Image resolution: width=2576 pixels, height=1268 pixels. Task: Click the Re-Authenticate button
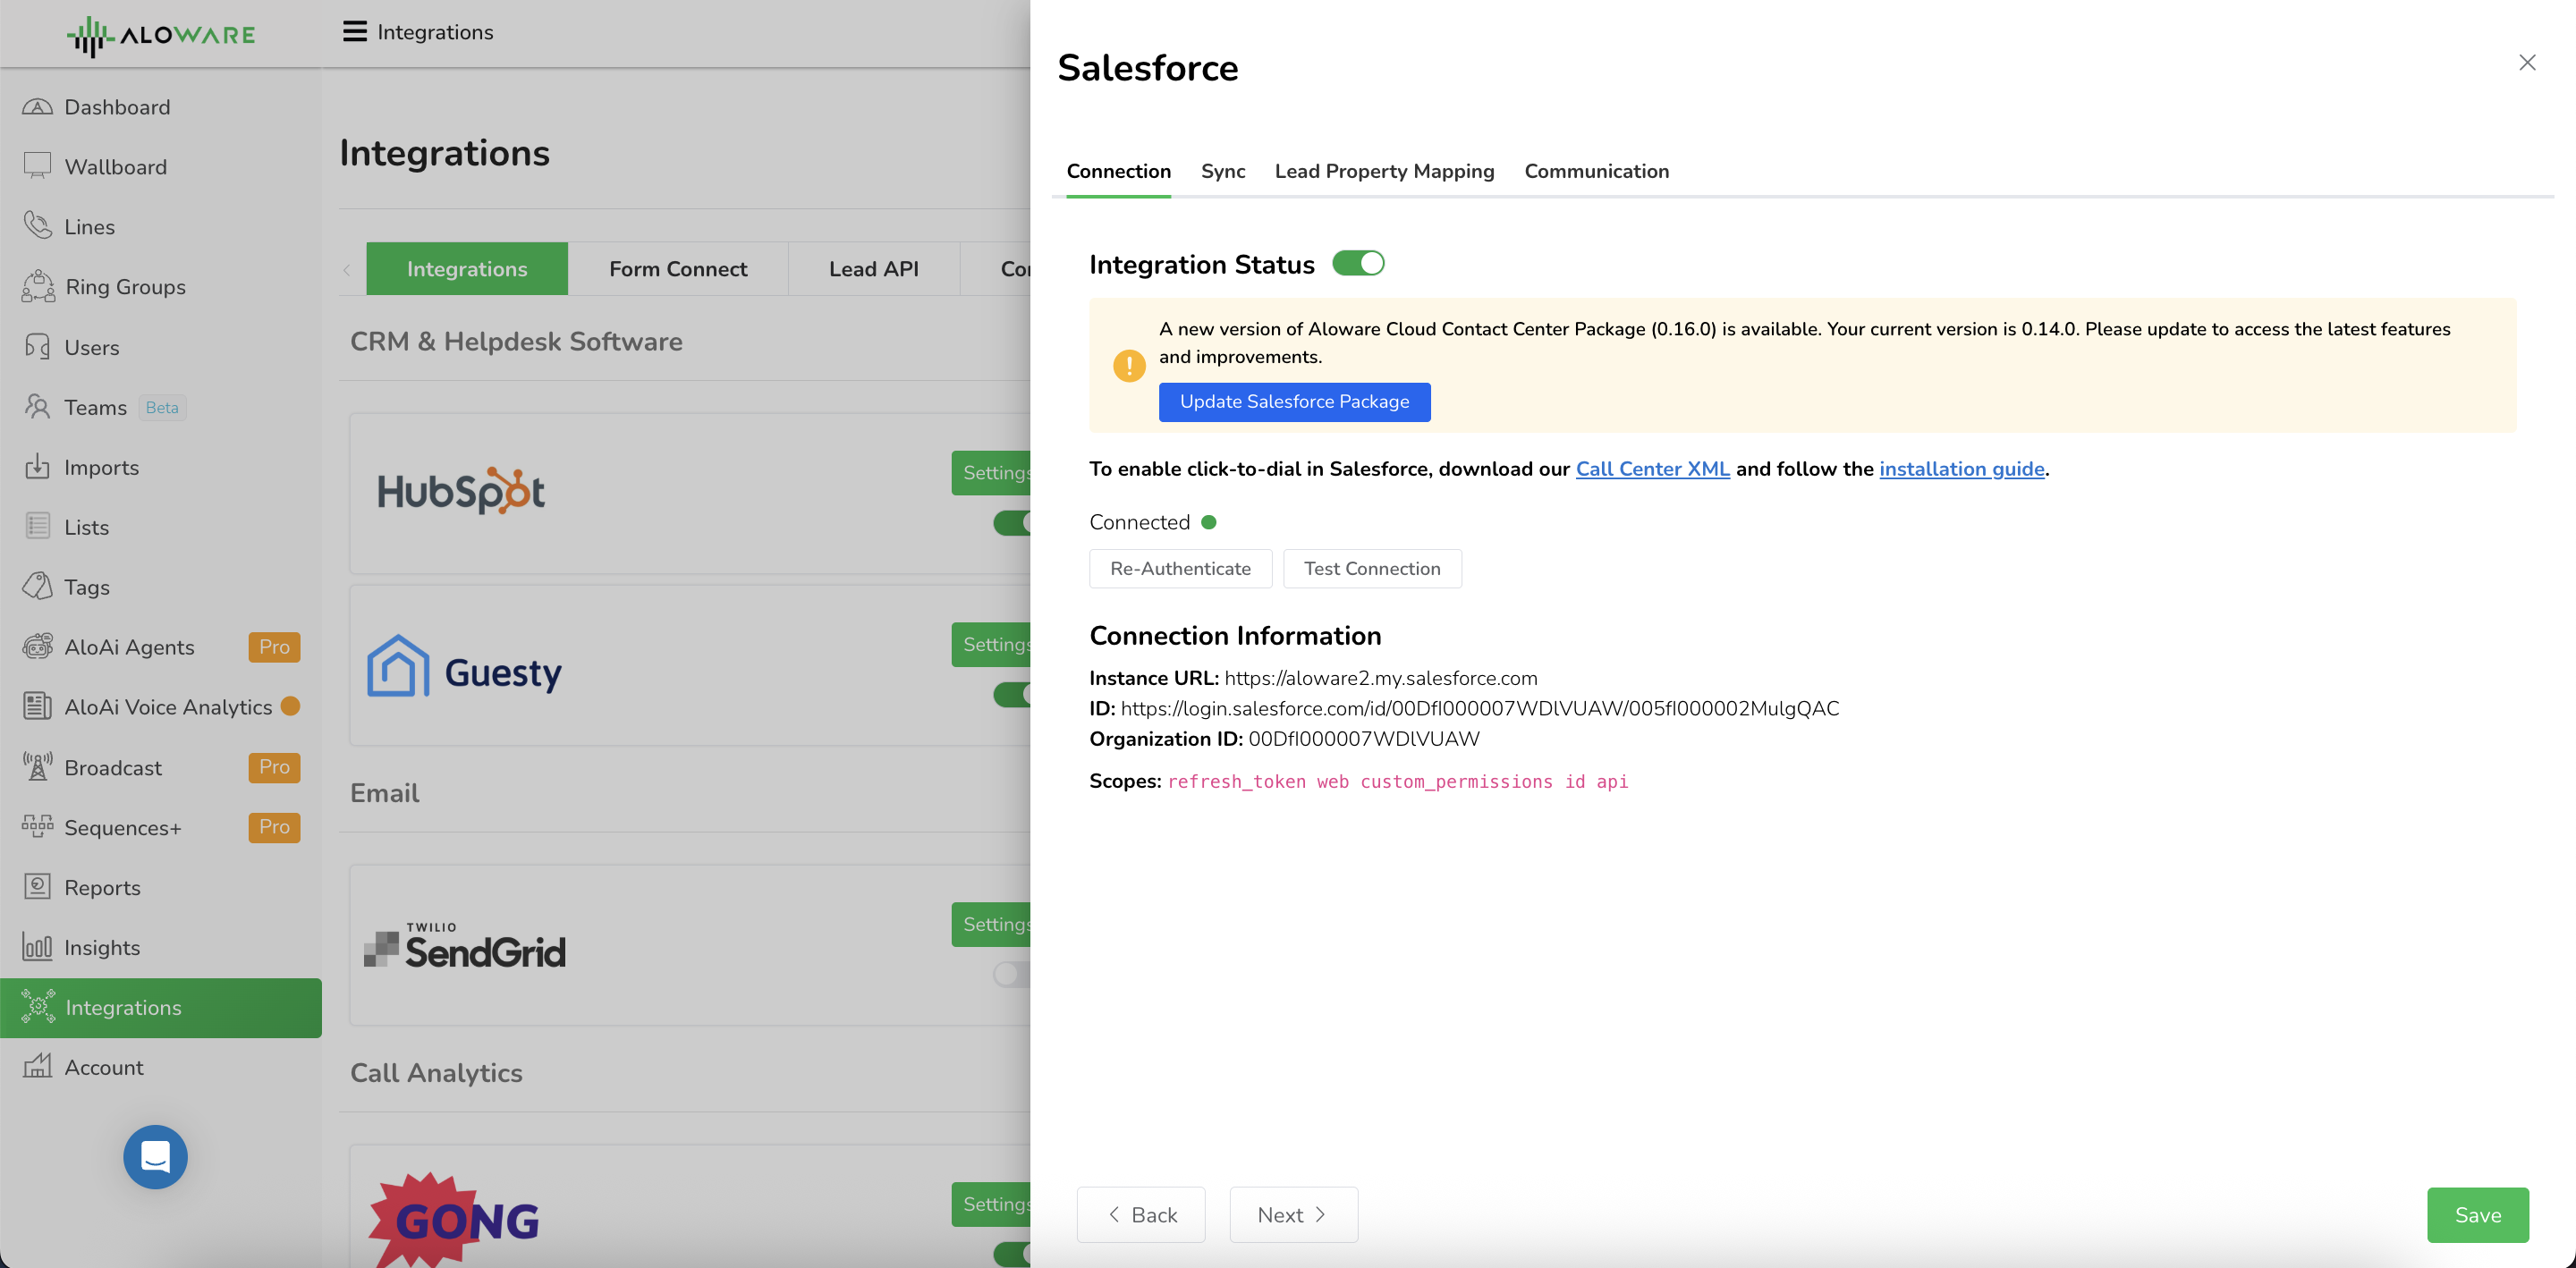click(x=1180, y=568)
